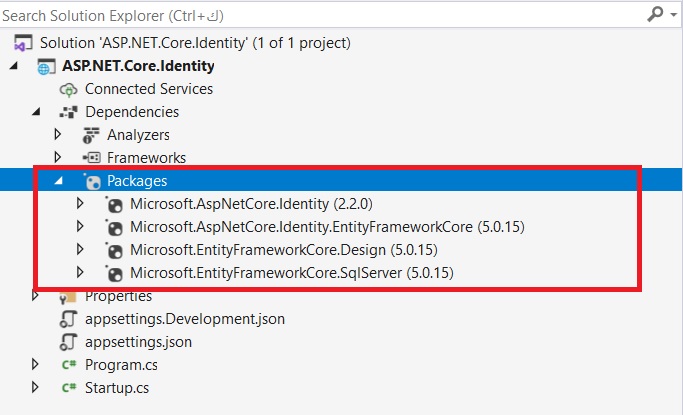Image resolution: width=683 pixels, height=415 pixels.
Task: Select Microsoft.EntityFrameworkCore.Design (5.0.15)
Action: pos(284,250)
